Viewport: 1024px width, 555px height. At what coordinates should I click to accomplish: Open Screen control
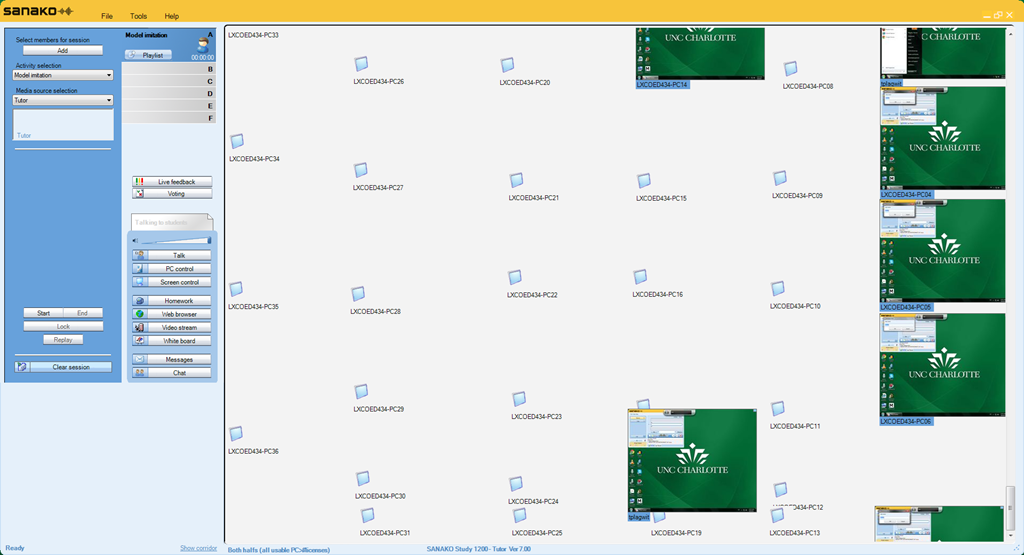[172, 282]
